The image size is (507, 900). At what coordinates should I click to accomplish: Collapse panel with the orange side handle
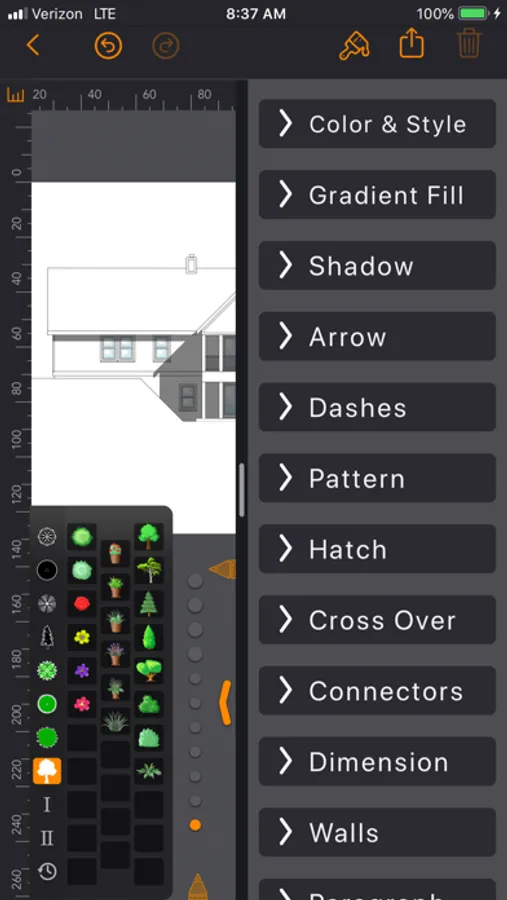(225, 703)
